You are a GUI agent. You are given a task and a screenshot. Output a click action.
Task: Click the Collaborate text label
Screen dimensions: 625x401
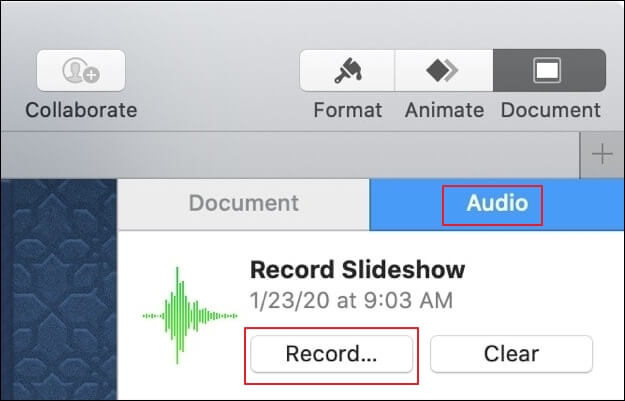81,110
